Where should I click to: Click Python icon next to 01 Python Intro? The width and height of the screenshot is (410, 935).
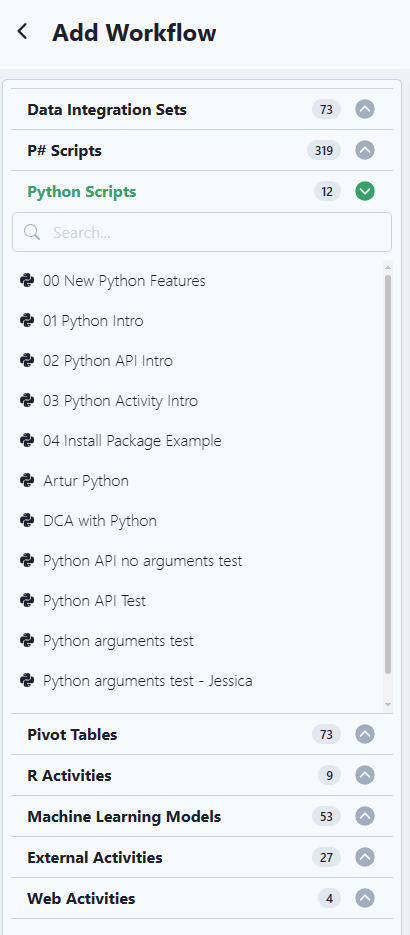click(27, 320)
